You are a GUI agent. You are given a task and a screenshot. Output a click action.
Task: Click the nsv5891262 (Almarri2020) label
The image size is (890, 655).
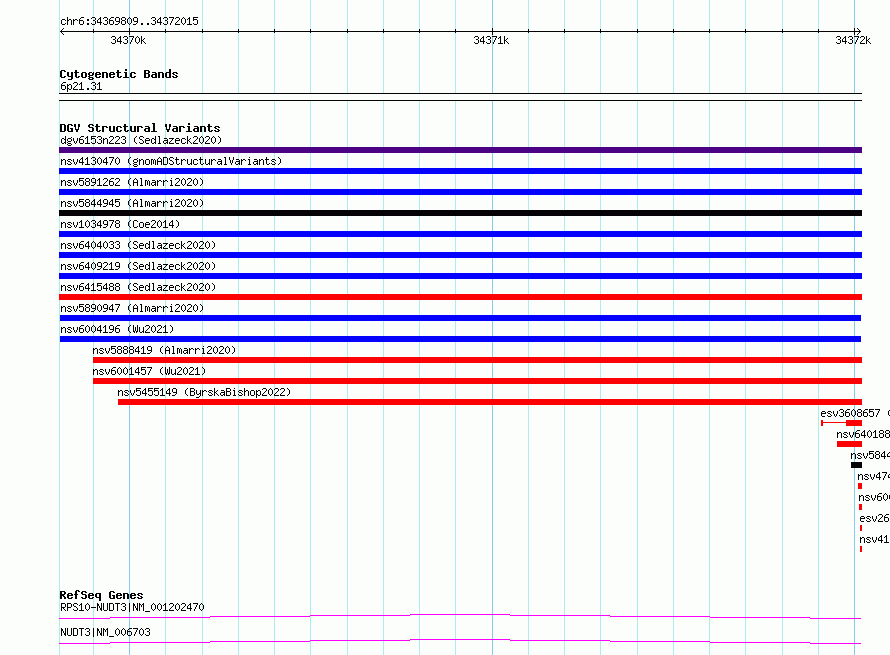[x=132, y=182]
